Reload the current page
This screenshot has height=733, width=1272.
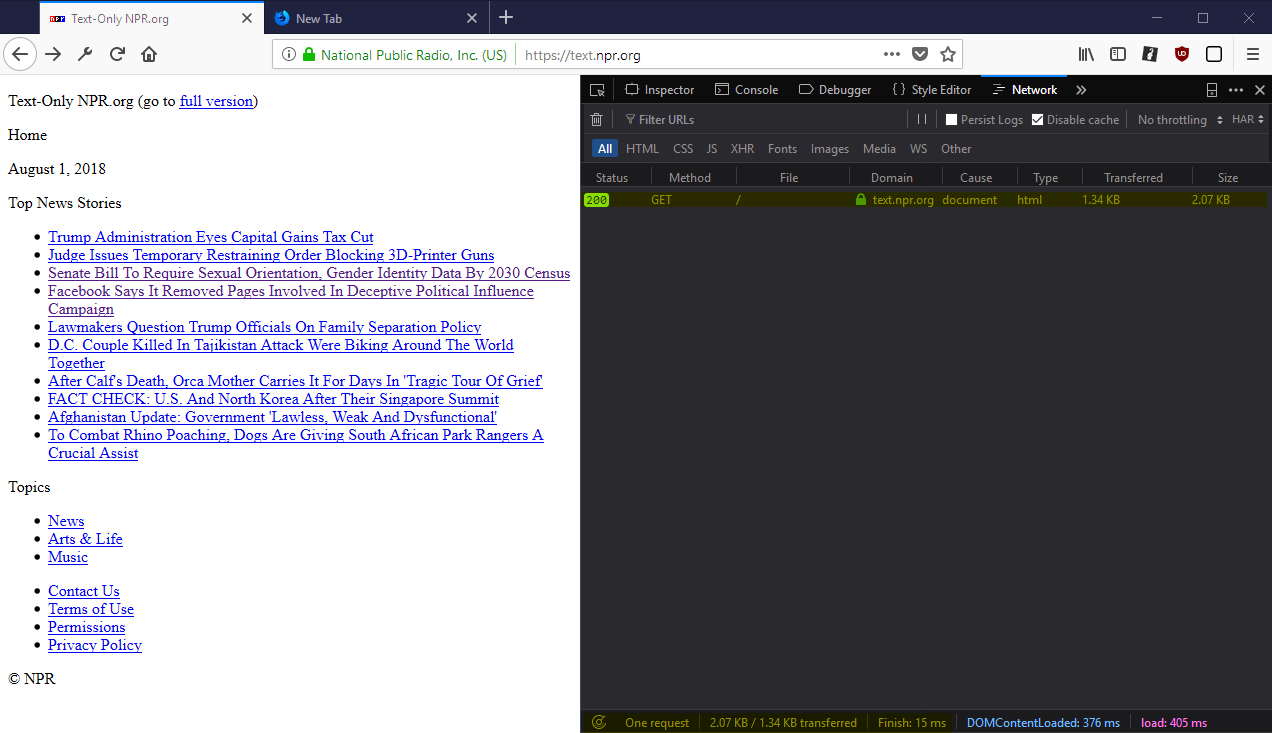coord(117,54)
